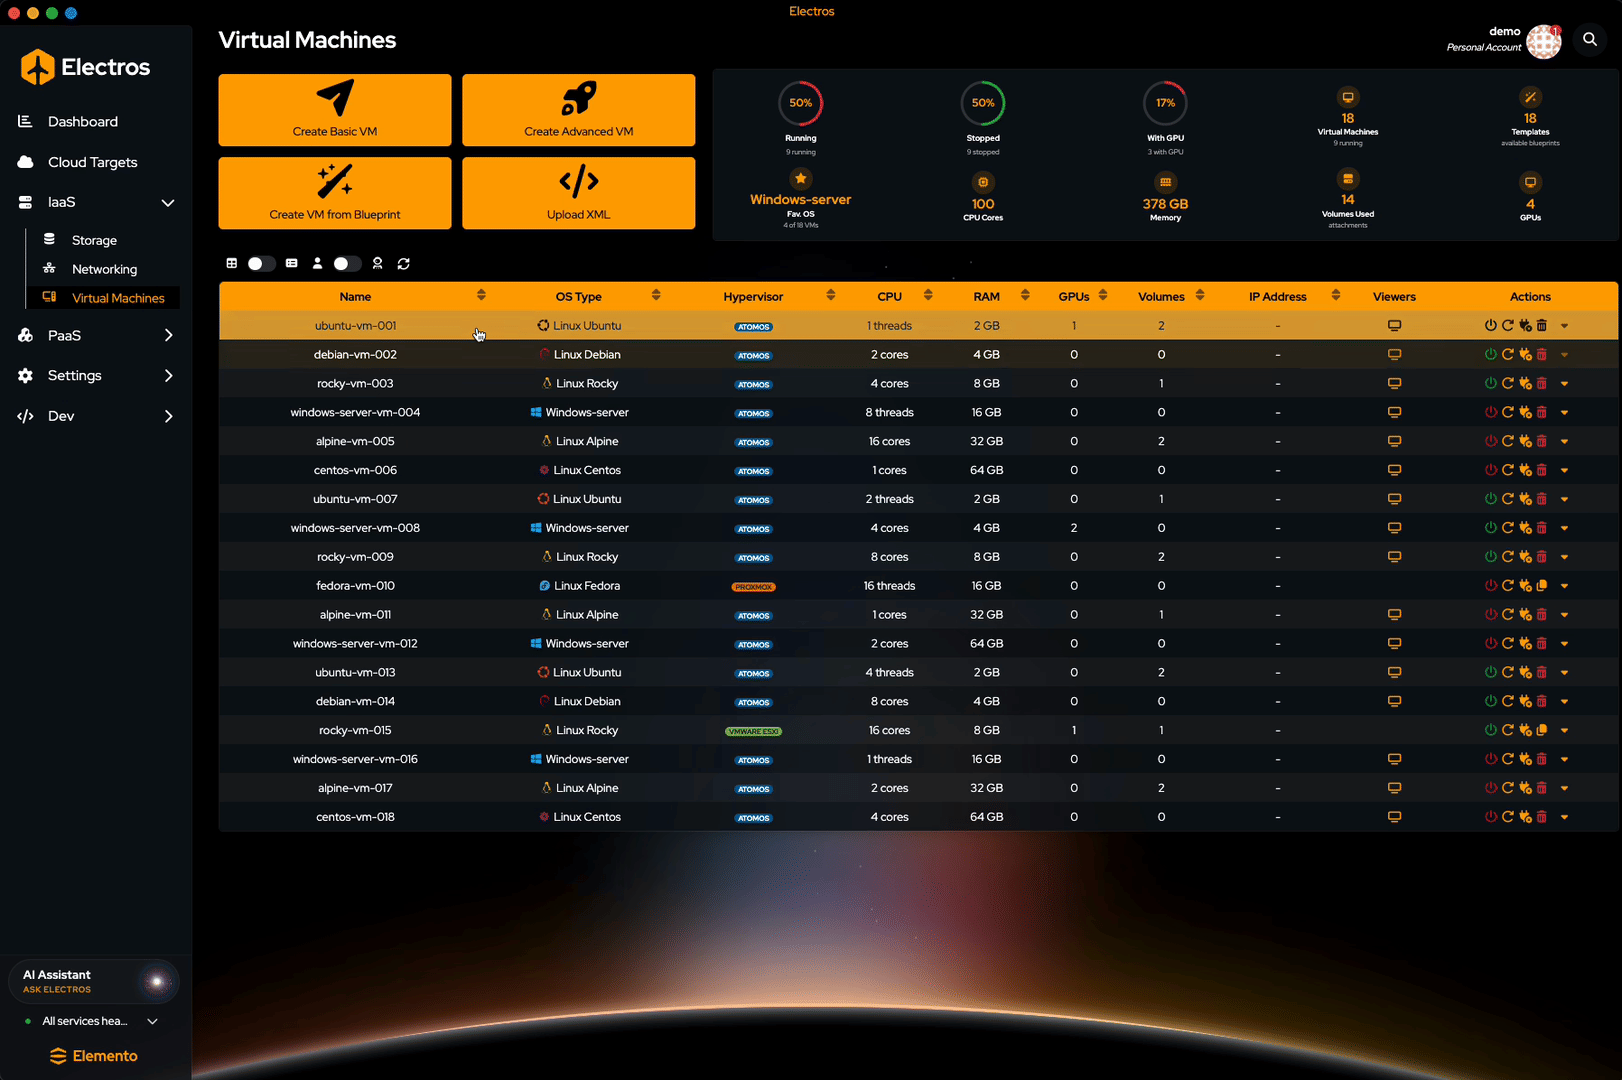The height and width of the screenshot is (1080, 1622).
Task: Click Upload XML button
Action: tap(578, 193)
